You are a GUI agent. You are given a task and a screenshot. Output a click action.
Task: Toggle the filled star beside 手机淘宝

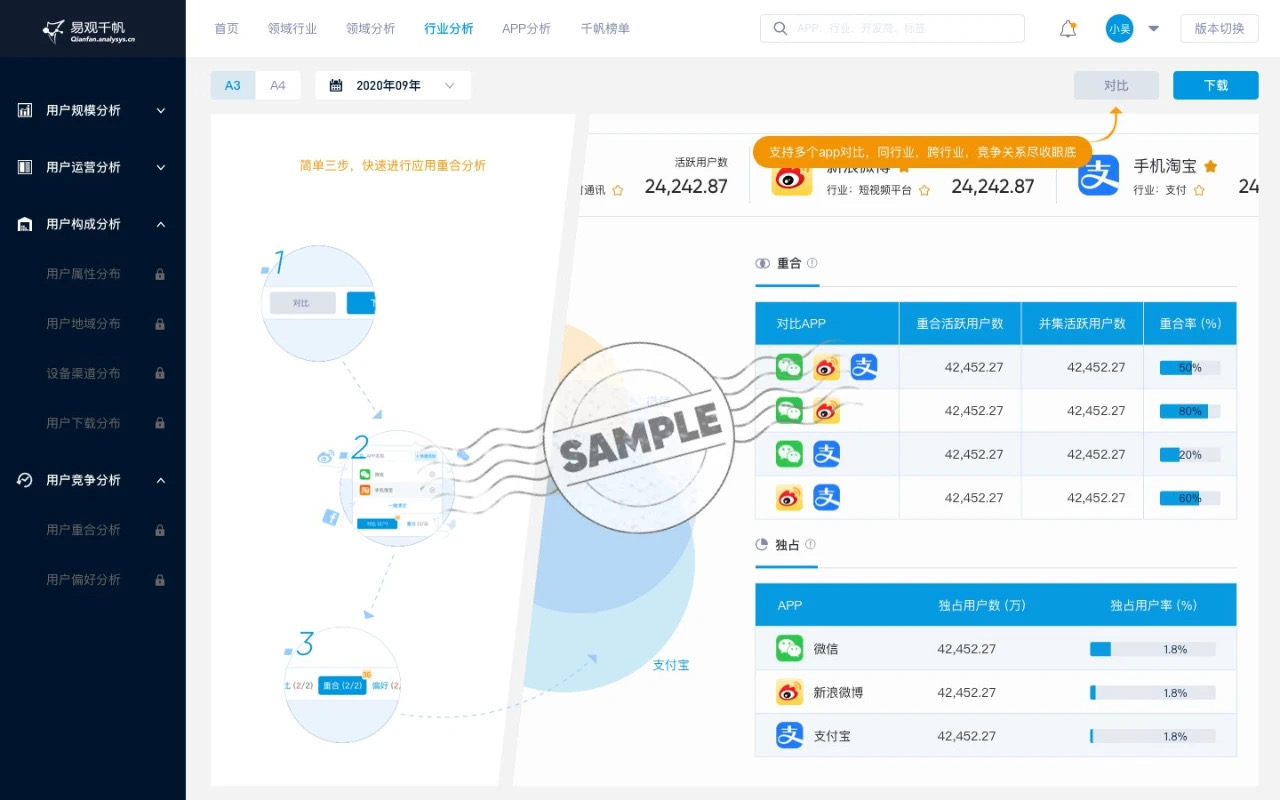click(x=1210, y=166)
